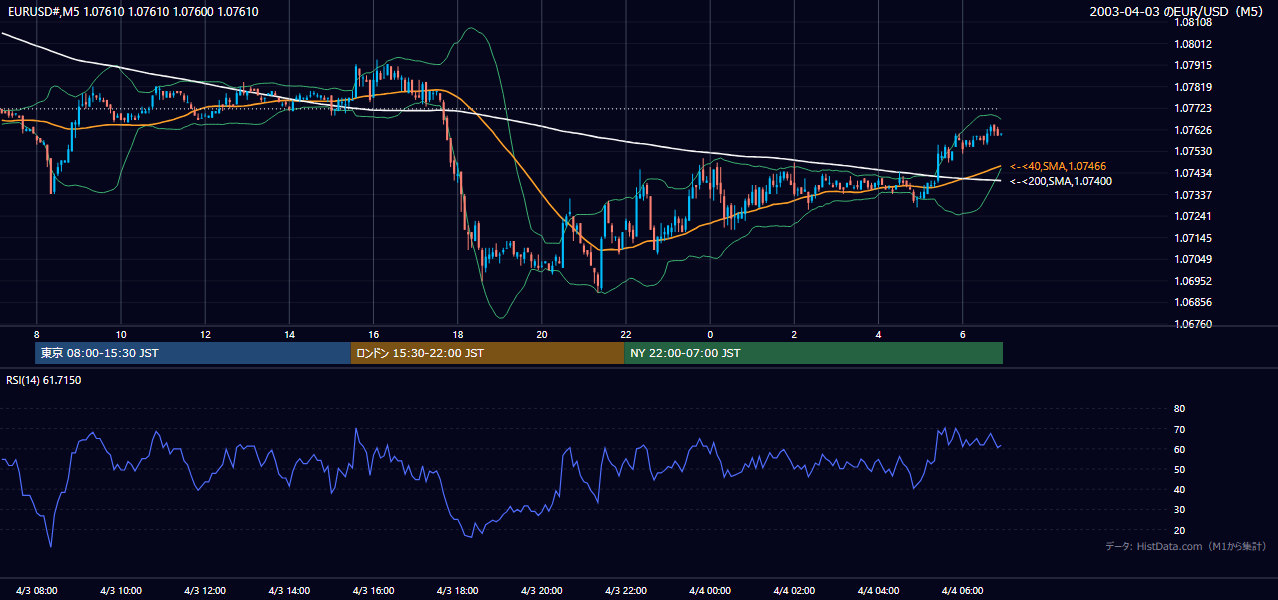This screenshot has height=600, width=1278.
Task: Click price axis value 1.06856
Action: (x=1192, y=302)
